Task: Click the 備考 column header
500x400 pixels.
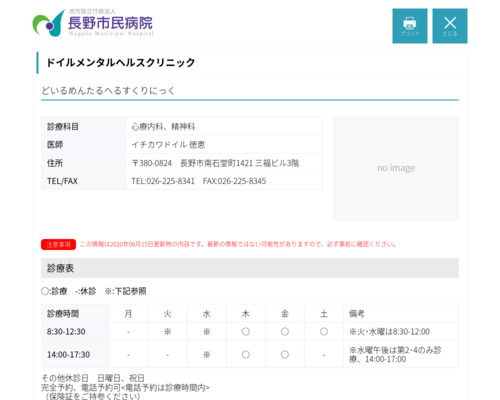Action: click(x=401, y=314)
